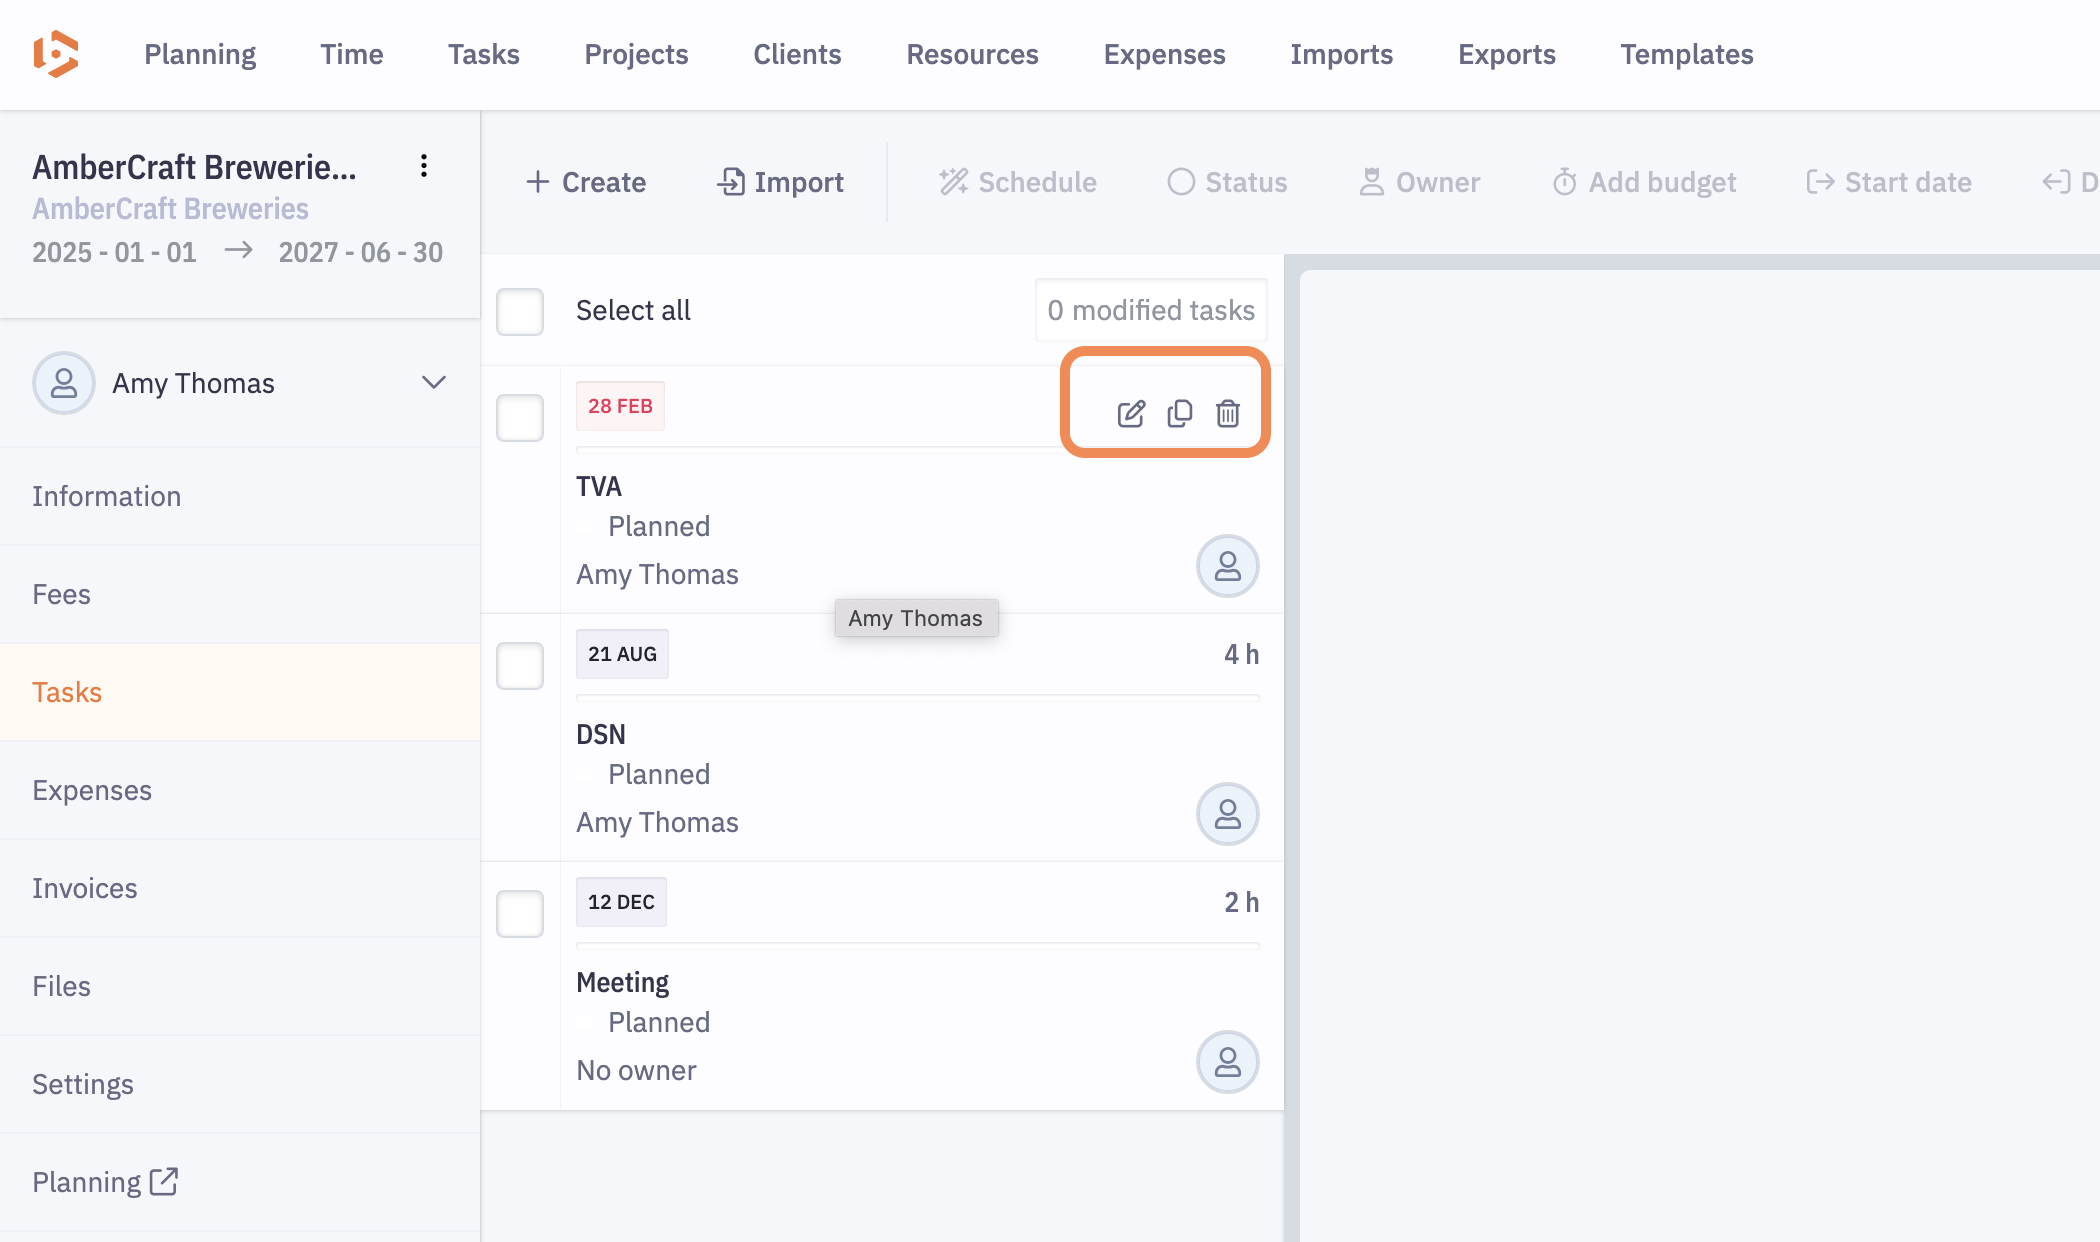The height and width of the screenshot is (1242, 2100).
Task: Open the AmberCraft Breweries client link
Action: [170, 209]
